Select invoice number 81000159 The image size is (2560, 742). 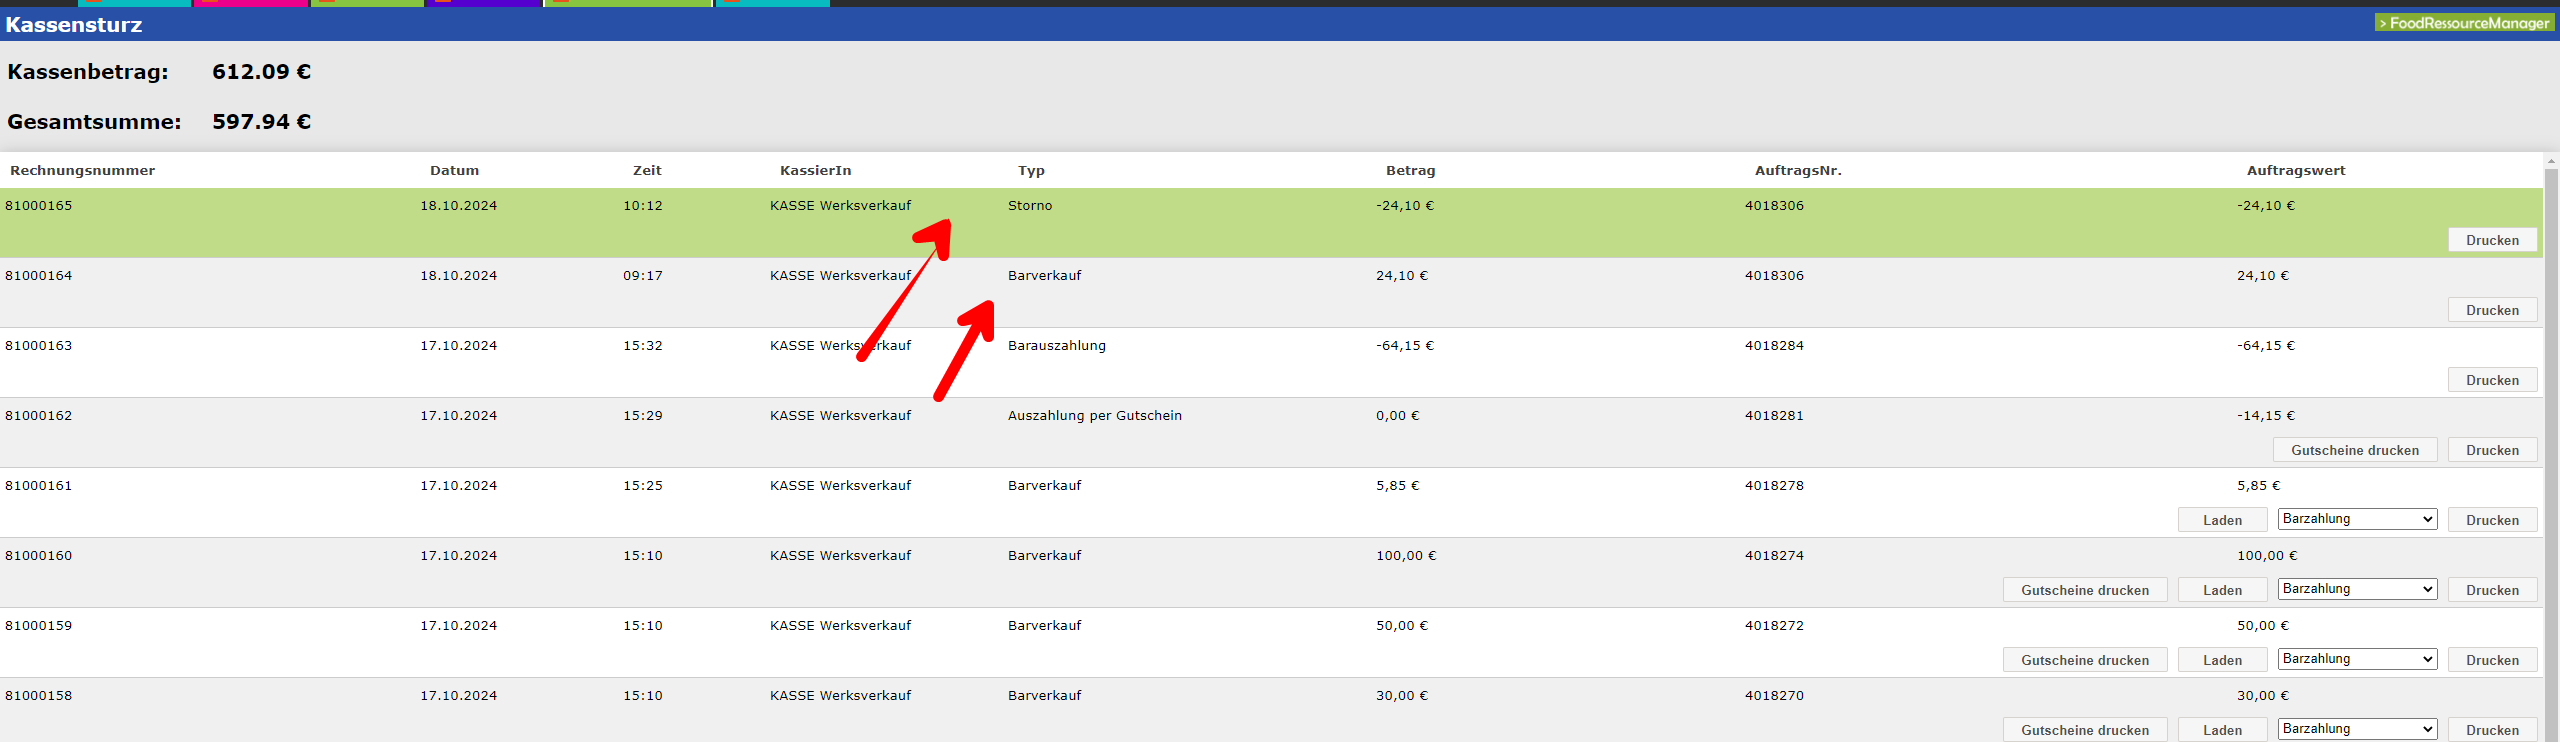tap(38, 625)
